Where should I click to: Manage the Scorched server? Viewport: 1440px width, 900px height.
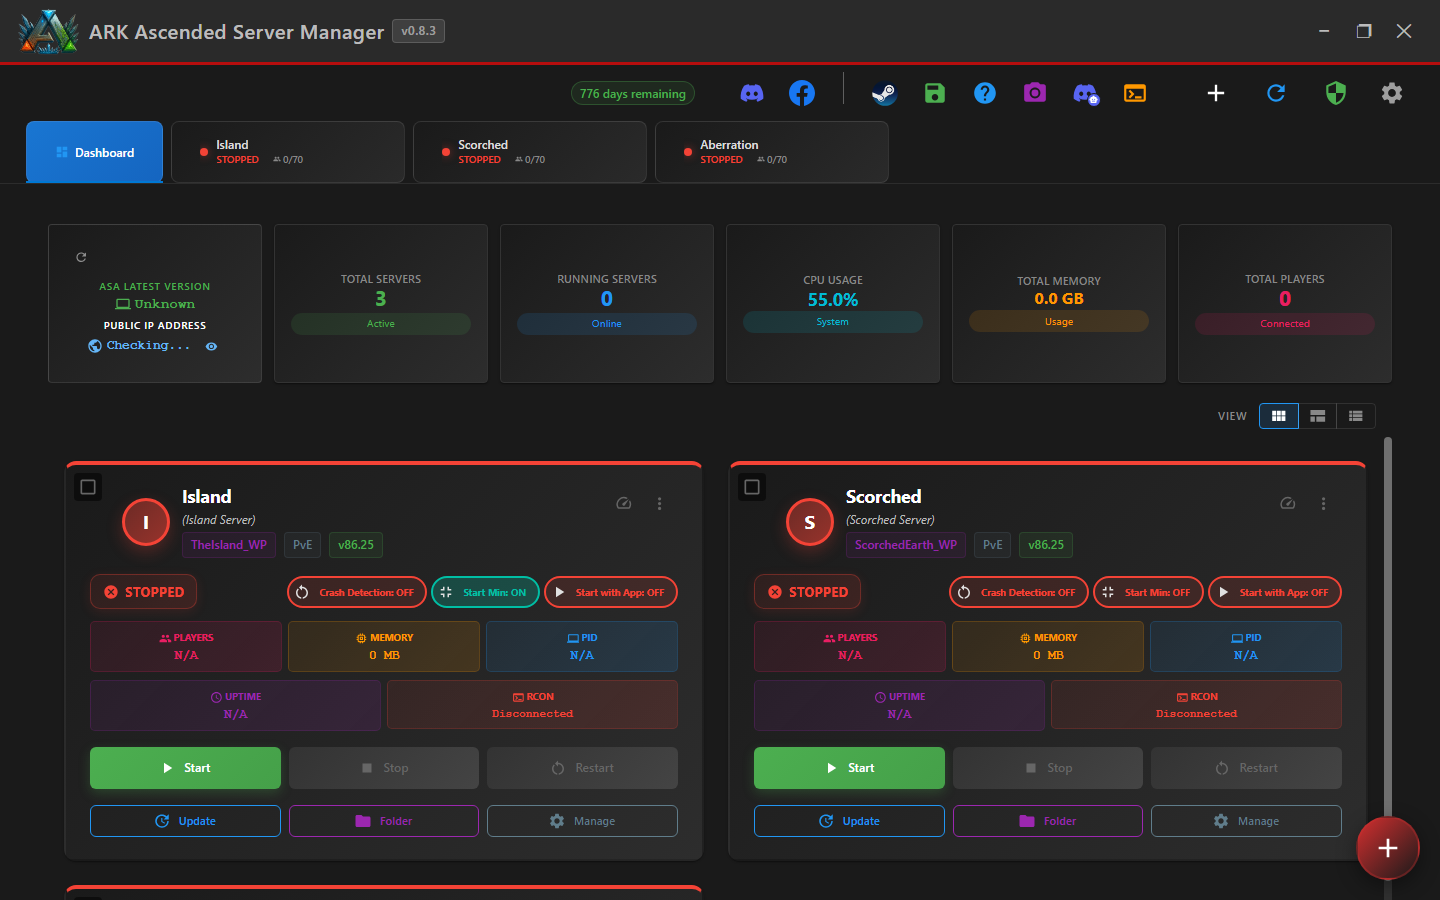(x=1246, y=821)
